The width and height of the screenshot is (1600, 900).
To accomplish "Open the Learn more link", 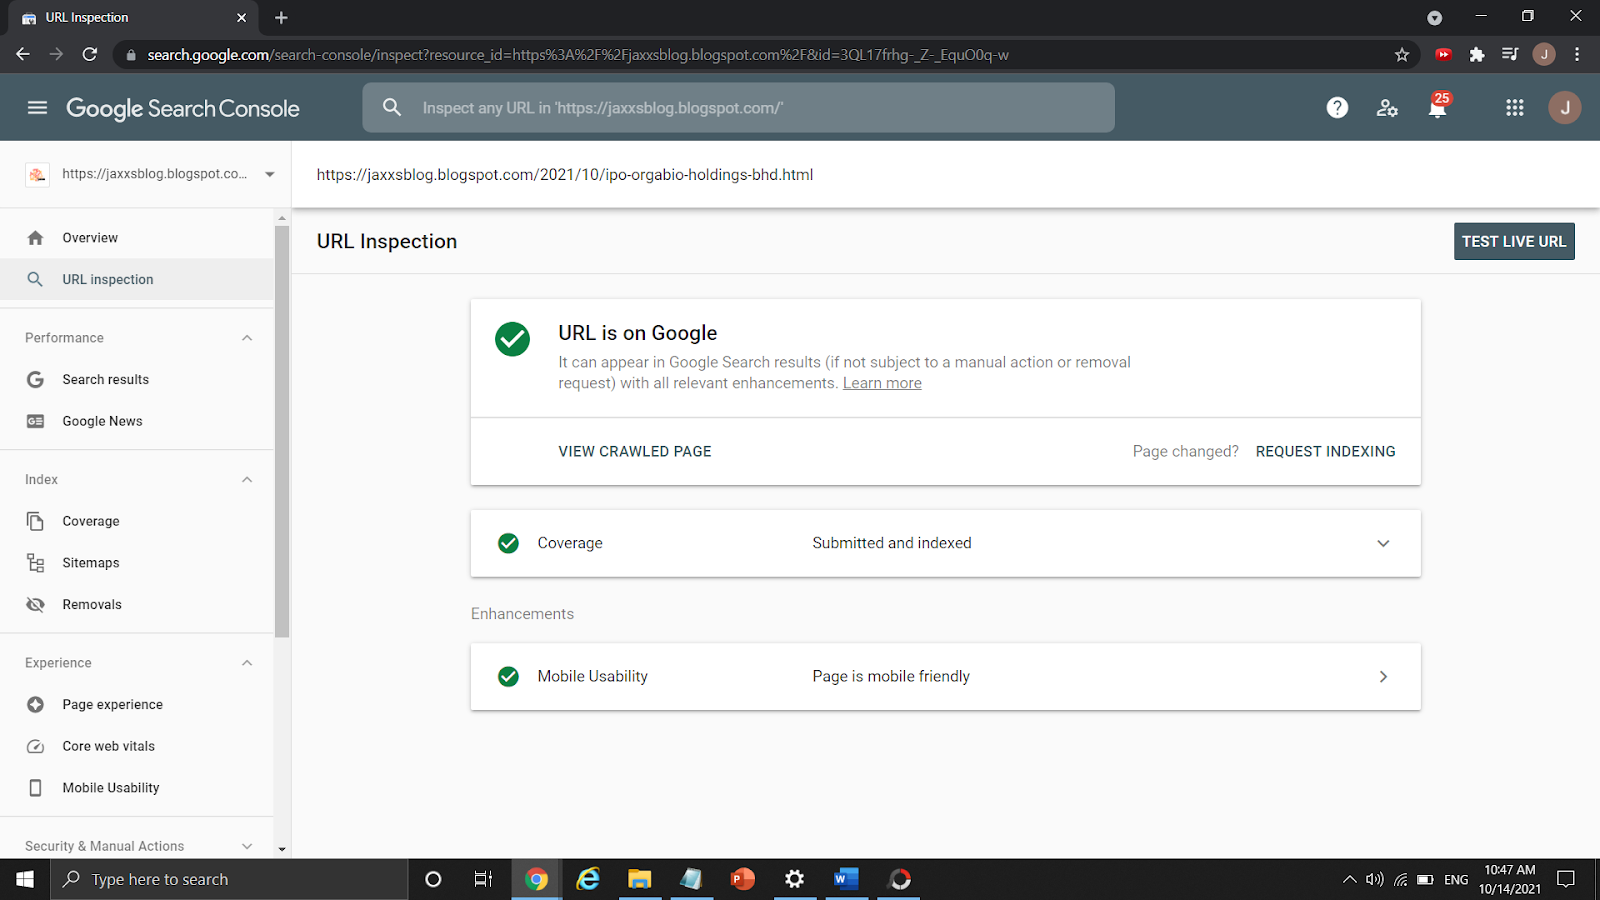I will click(x=882, y=383).
